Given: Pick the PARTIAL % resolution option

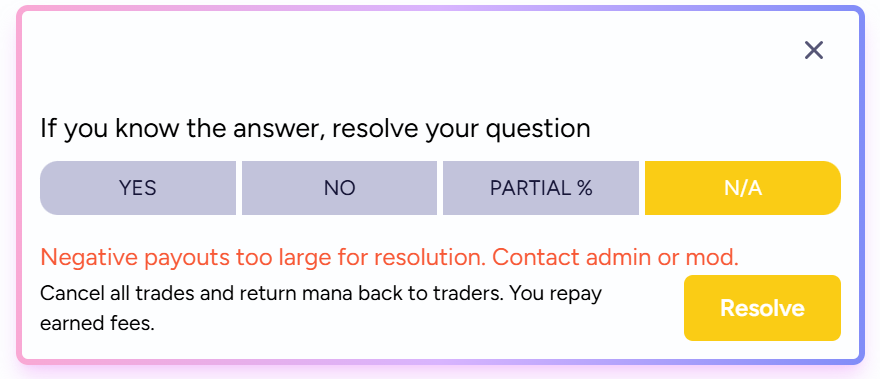Looking at the screenshot, I should [x=541, y=188].
